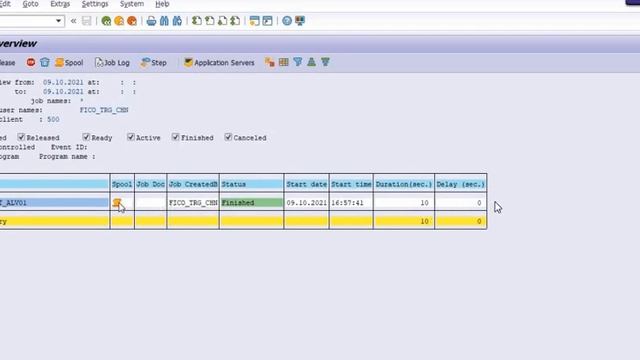Click the Job Doc column header
Screen dimensions: 640x360
(x=151, y=184)
